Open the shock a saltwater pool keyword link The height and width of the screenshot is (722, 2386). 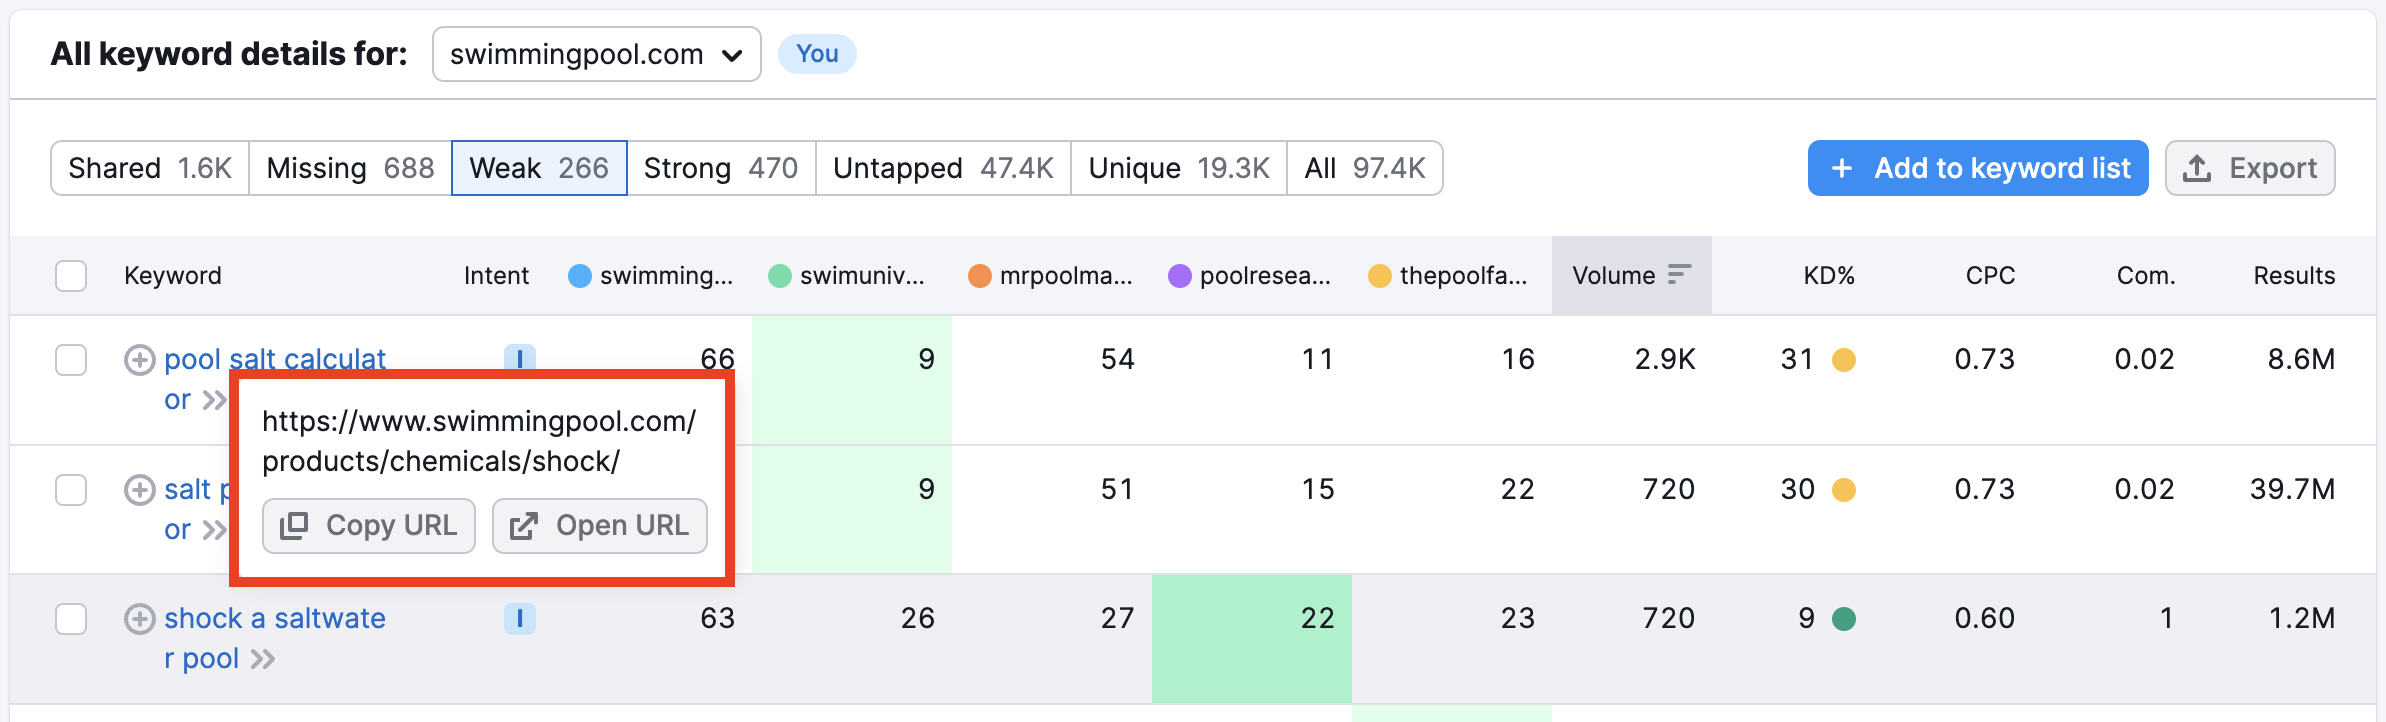[275, 638]
